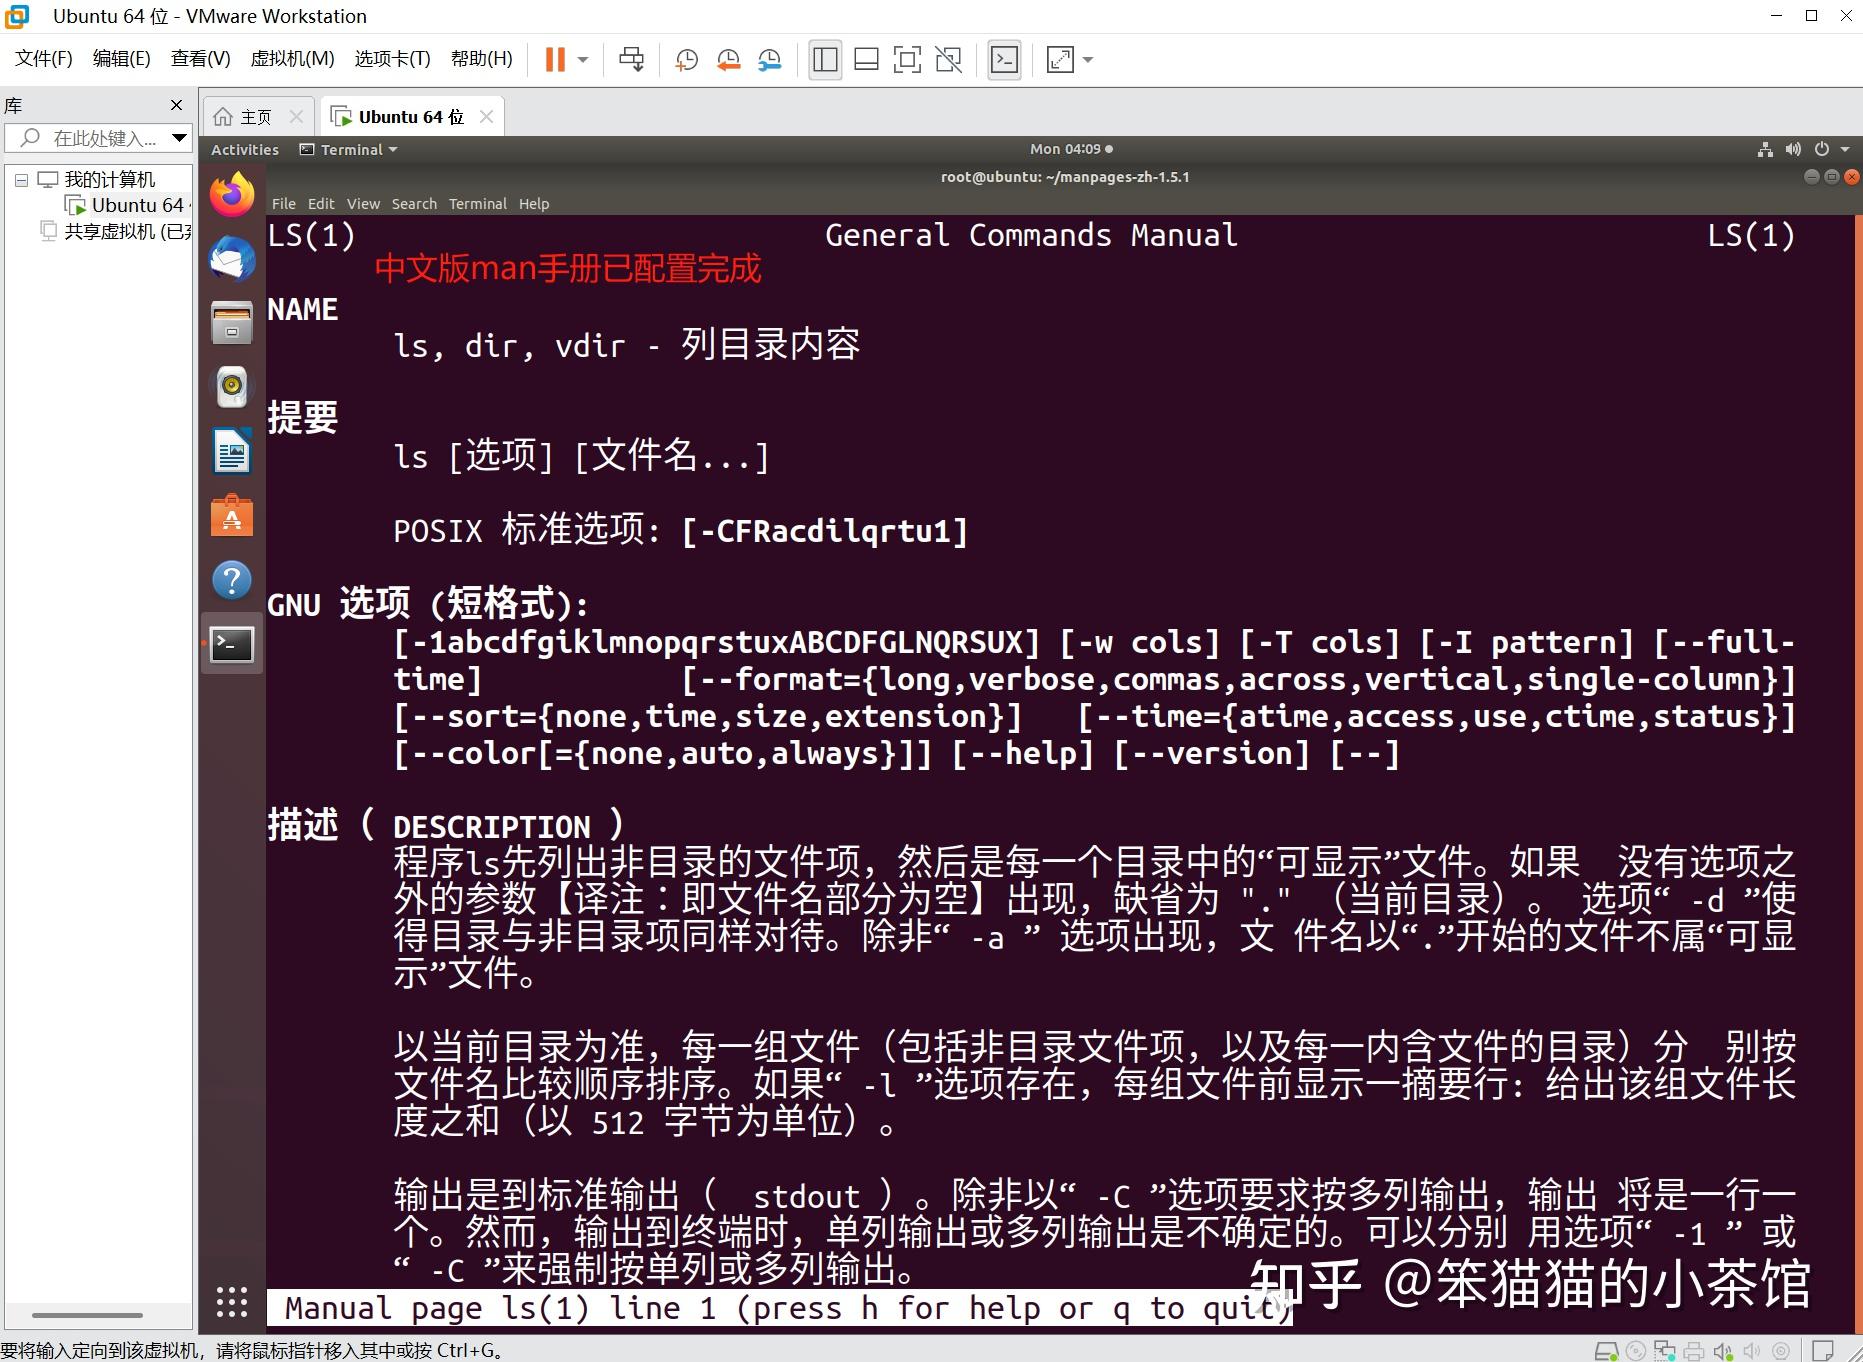This screenshot has width=1863, height=1362.
Task: Open the 查看(V) menu
Action: [x=200, y=59]
